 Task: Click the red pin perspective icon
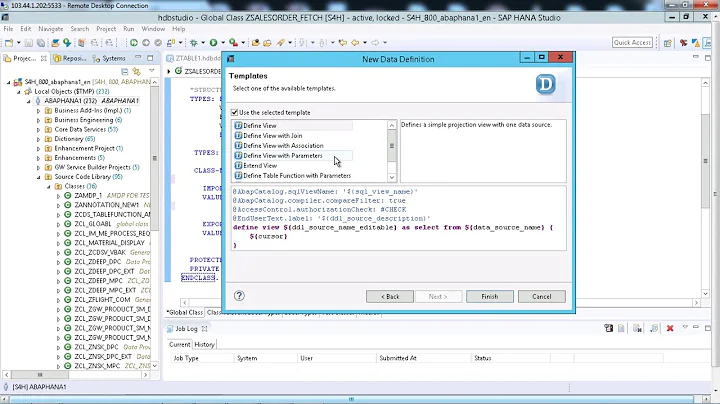point(684,43)
